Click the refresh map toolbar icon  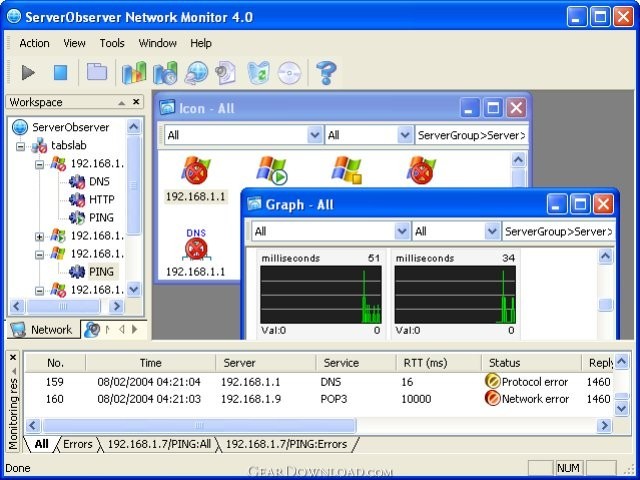(x=258, y=73)
